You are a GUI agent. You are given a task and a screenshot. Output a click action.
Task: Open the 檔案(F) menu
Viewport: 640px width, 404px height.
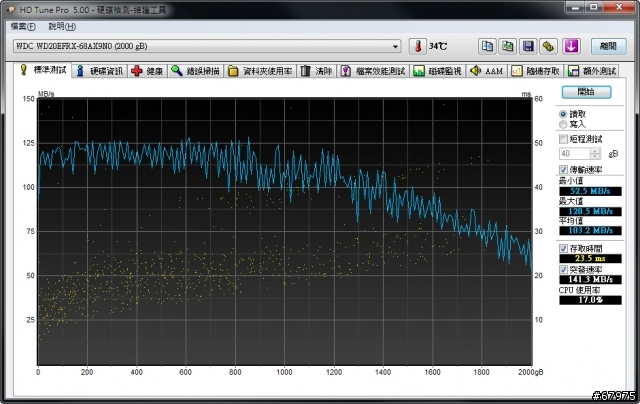[x=23, y=27]
